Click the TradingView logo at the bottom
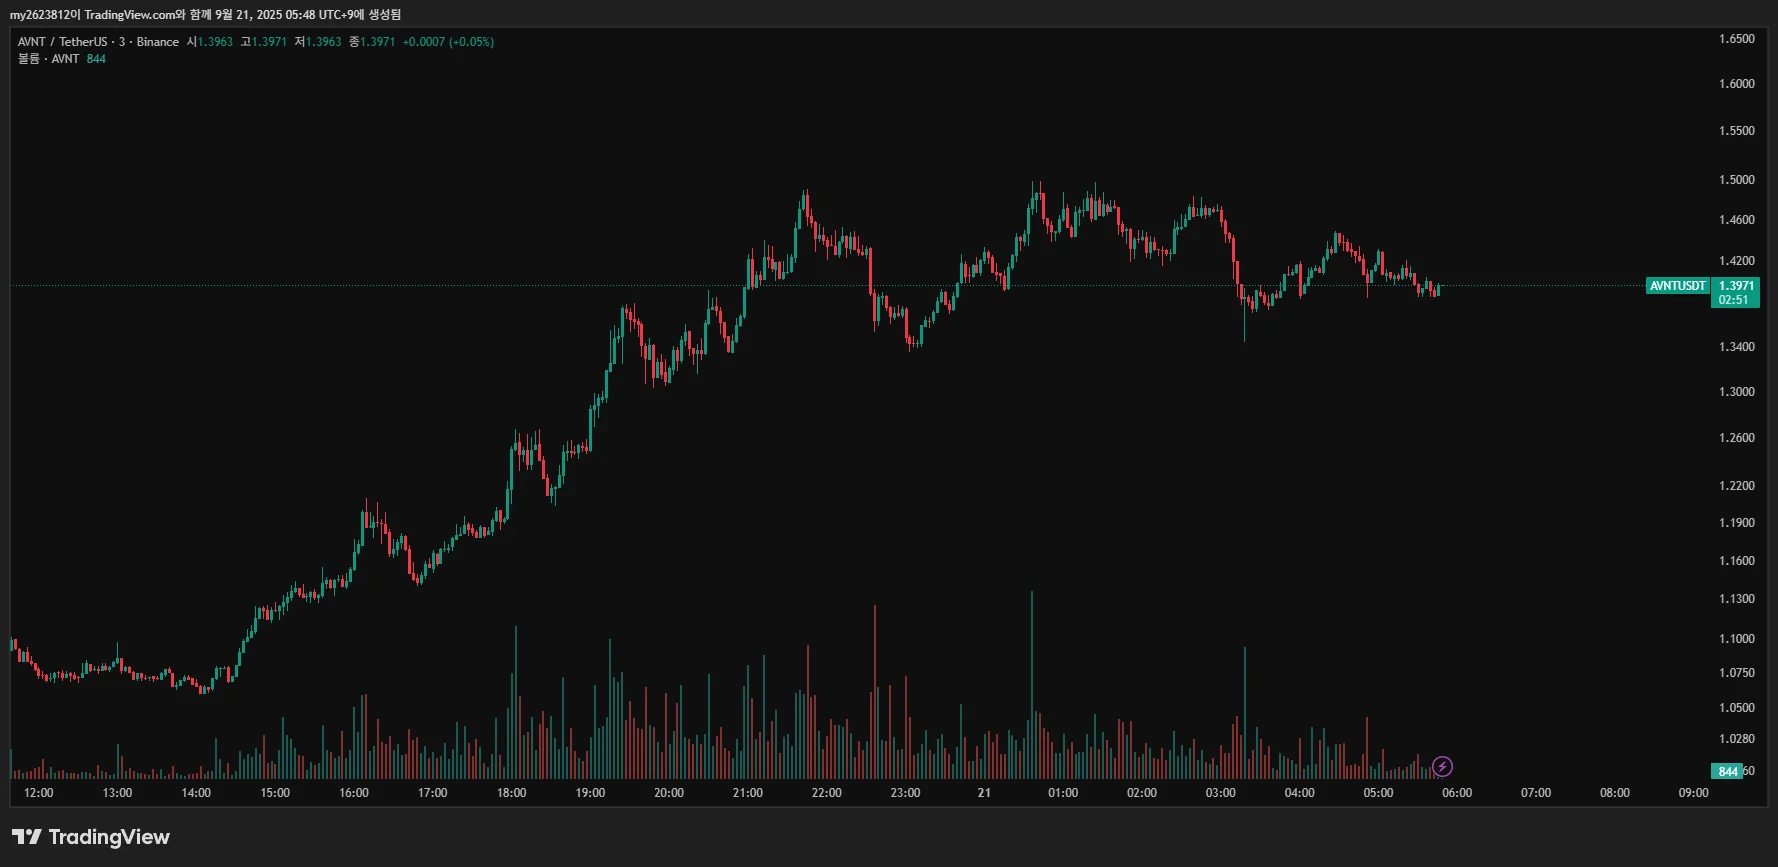Viewport: 1778px width, 867px height. coord(91,837)
